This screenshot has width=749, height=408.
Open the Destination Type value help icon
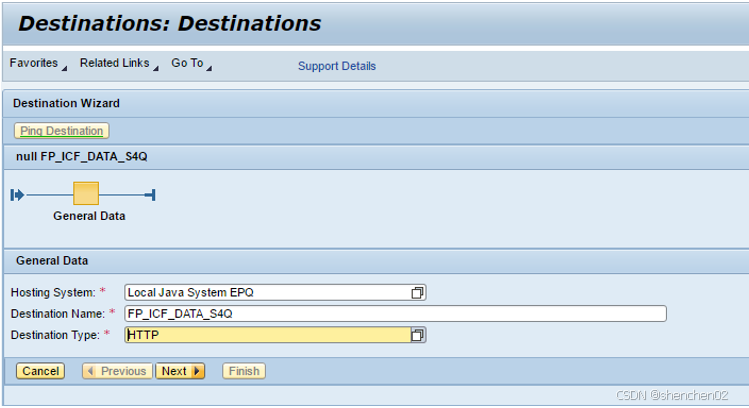pyautogui.click(x=418, y=335)
